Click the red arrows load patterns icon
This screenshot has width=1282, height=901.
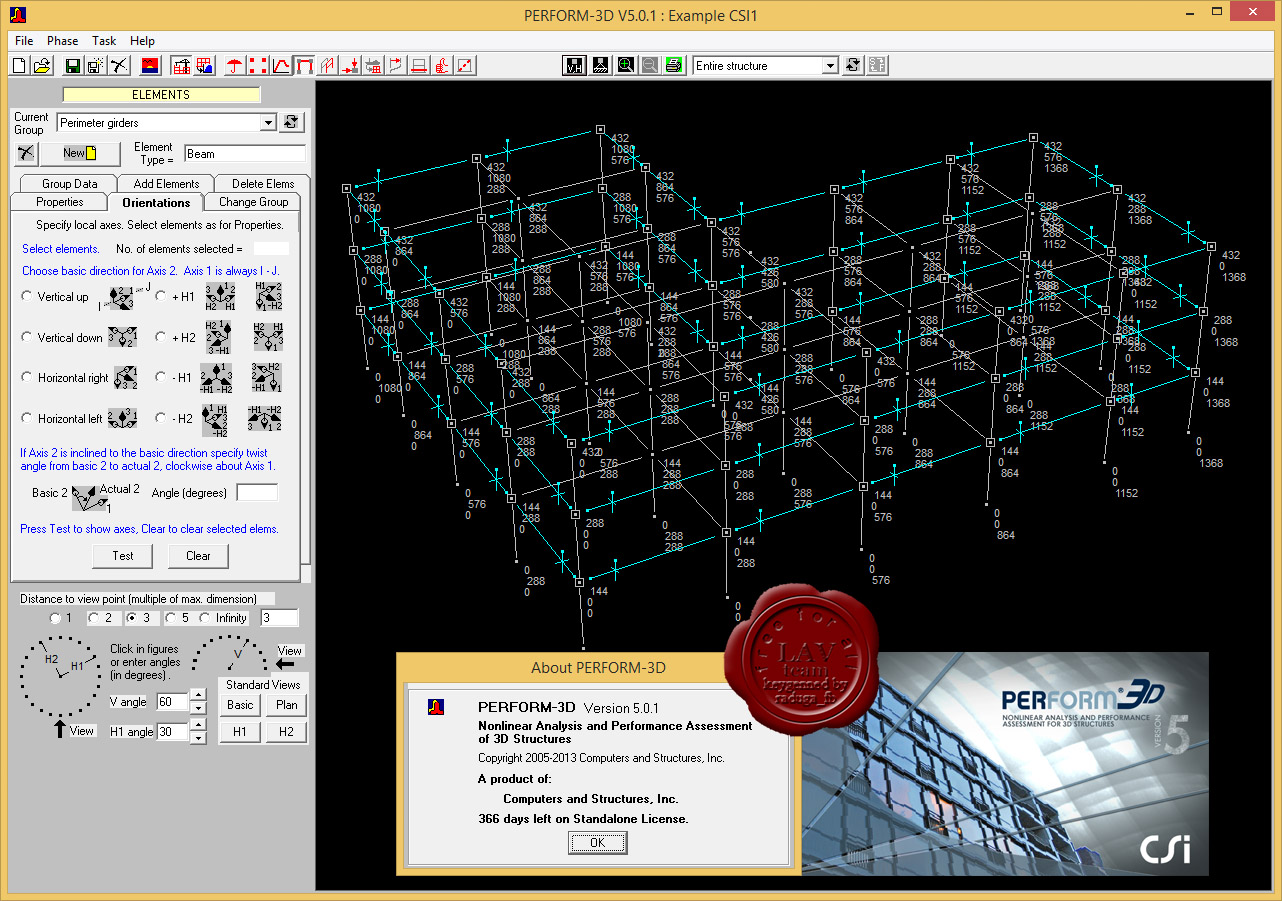(x=350, y=66)
